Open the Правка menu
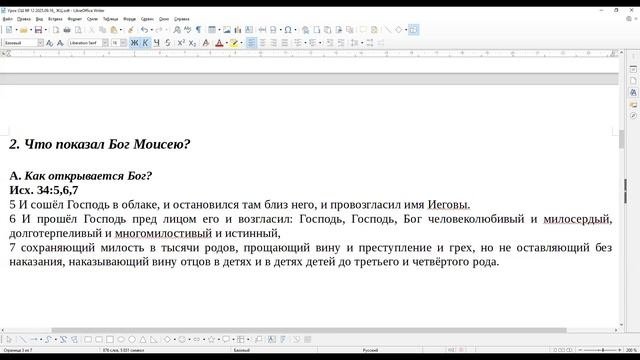 click(x=24, y=19)
